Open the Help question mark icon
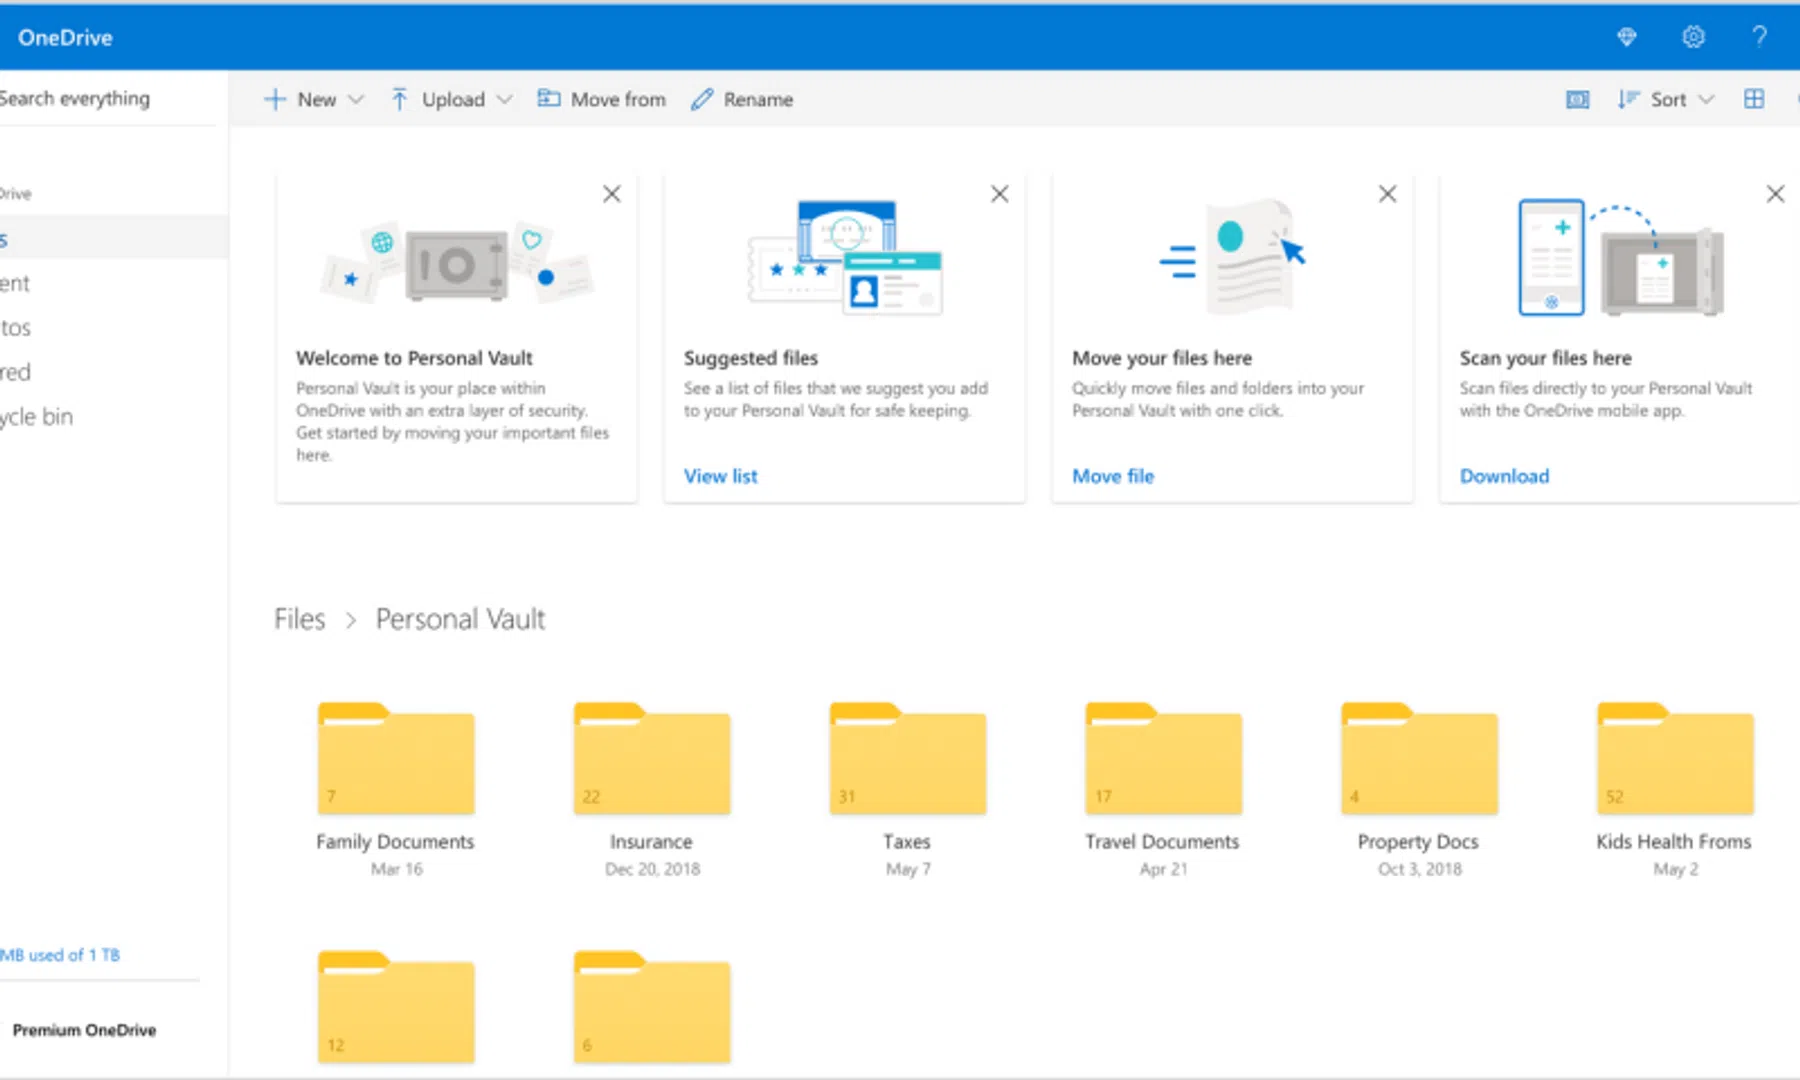Image resolution: width=1800 pixels, height=1080 pixels. [1759, 38]
